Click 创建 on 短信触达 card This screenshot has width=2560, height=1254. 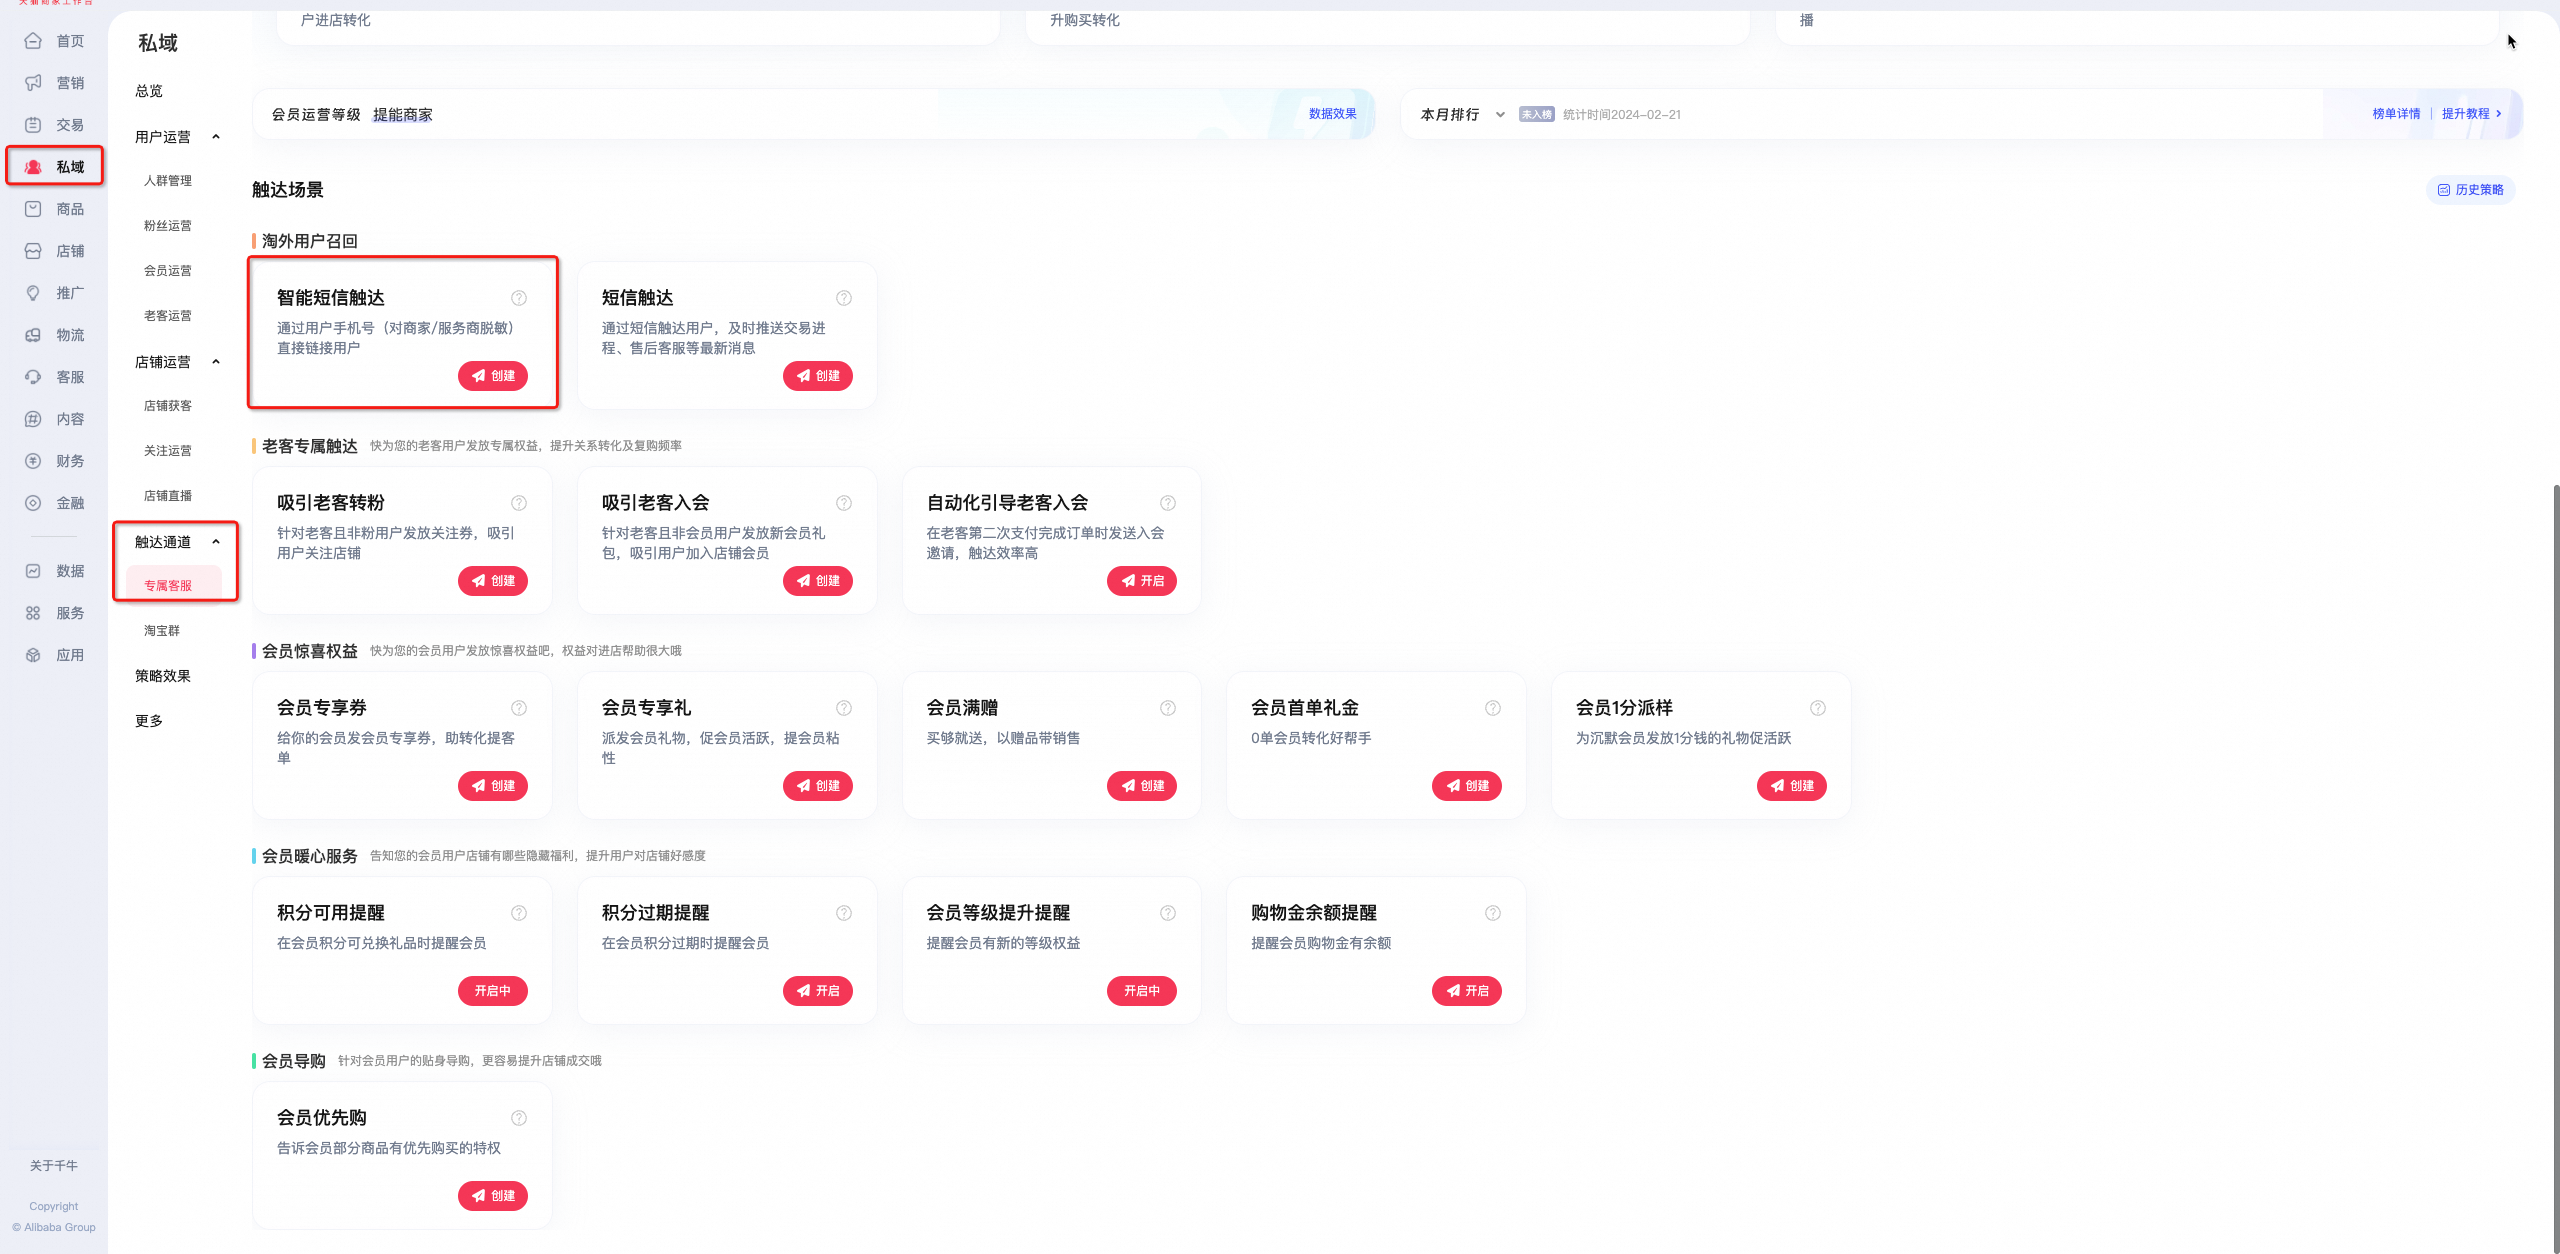(818, 376)
